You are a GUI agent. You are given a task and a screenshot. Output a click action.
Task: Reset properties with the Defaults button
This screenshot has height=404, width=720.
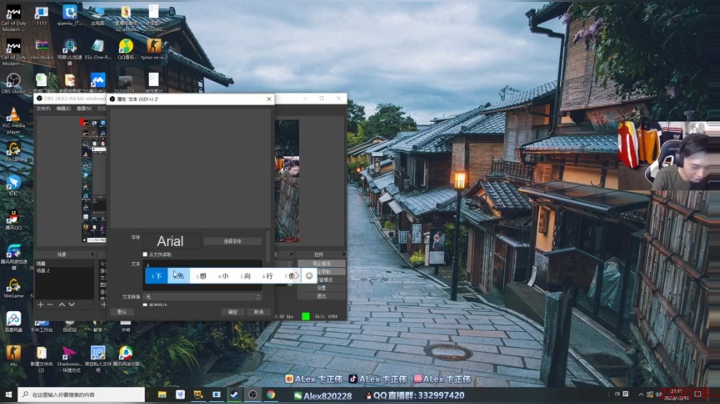tap(122, 312)
